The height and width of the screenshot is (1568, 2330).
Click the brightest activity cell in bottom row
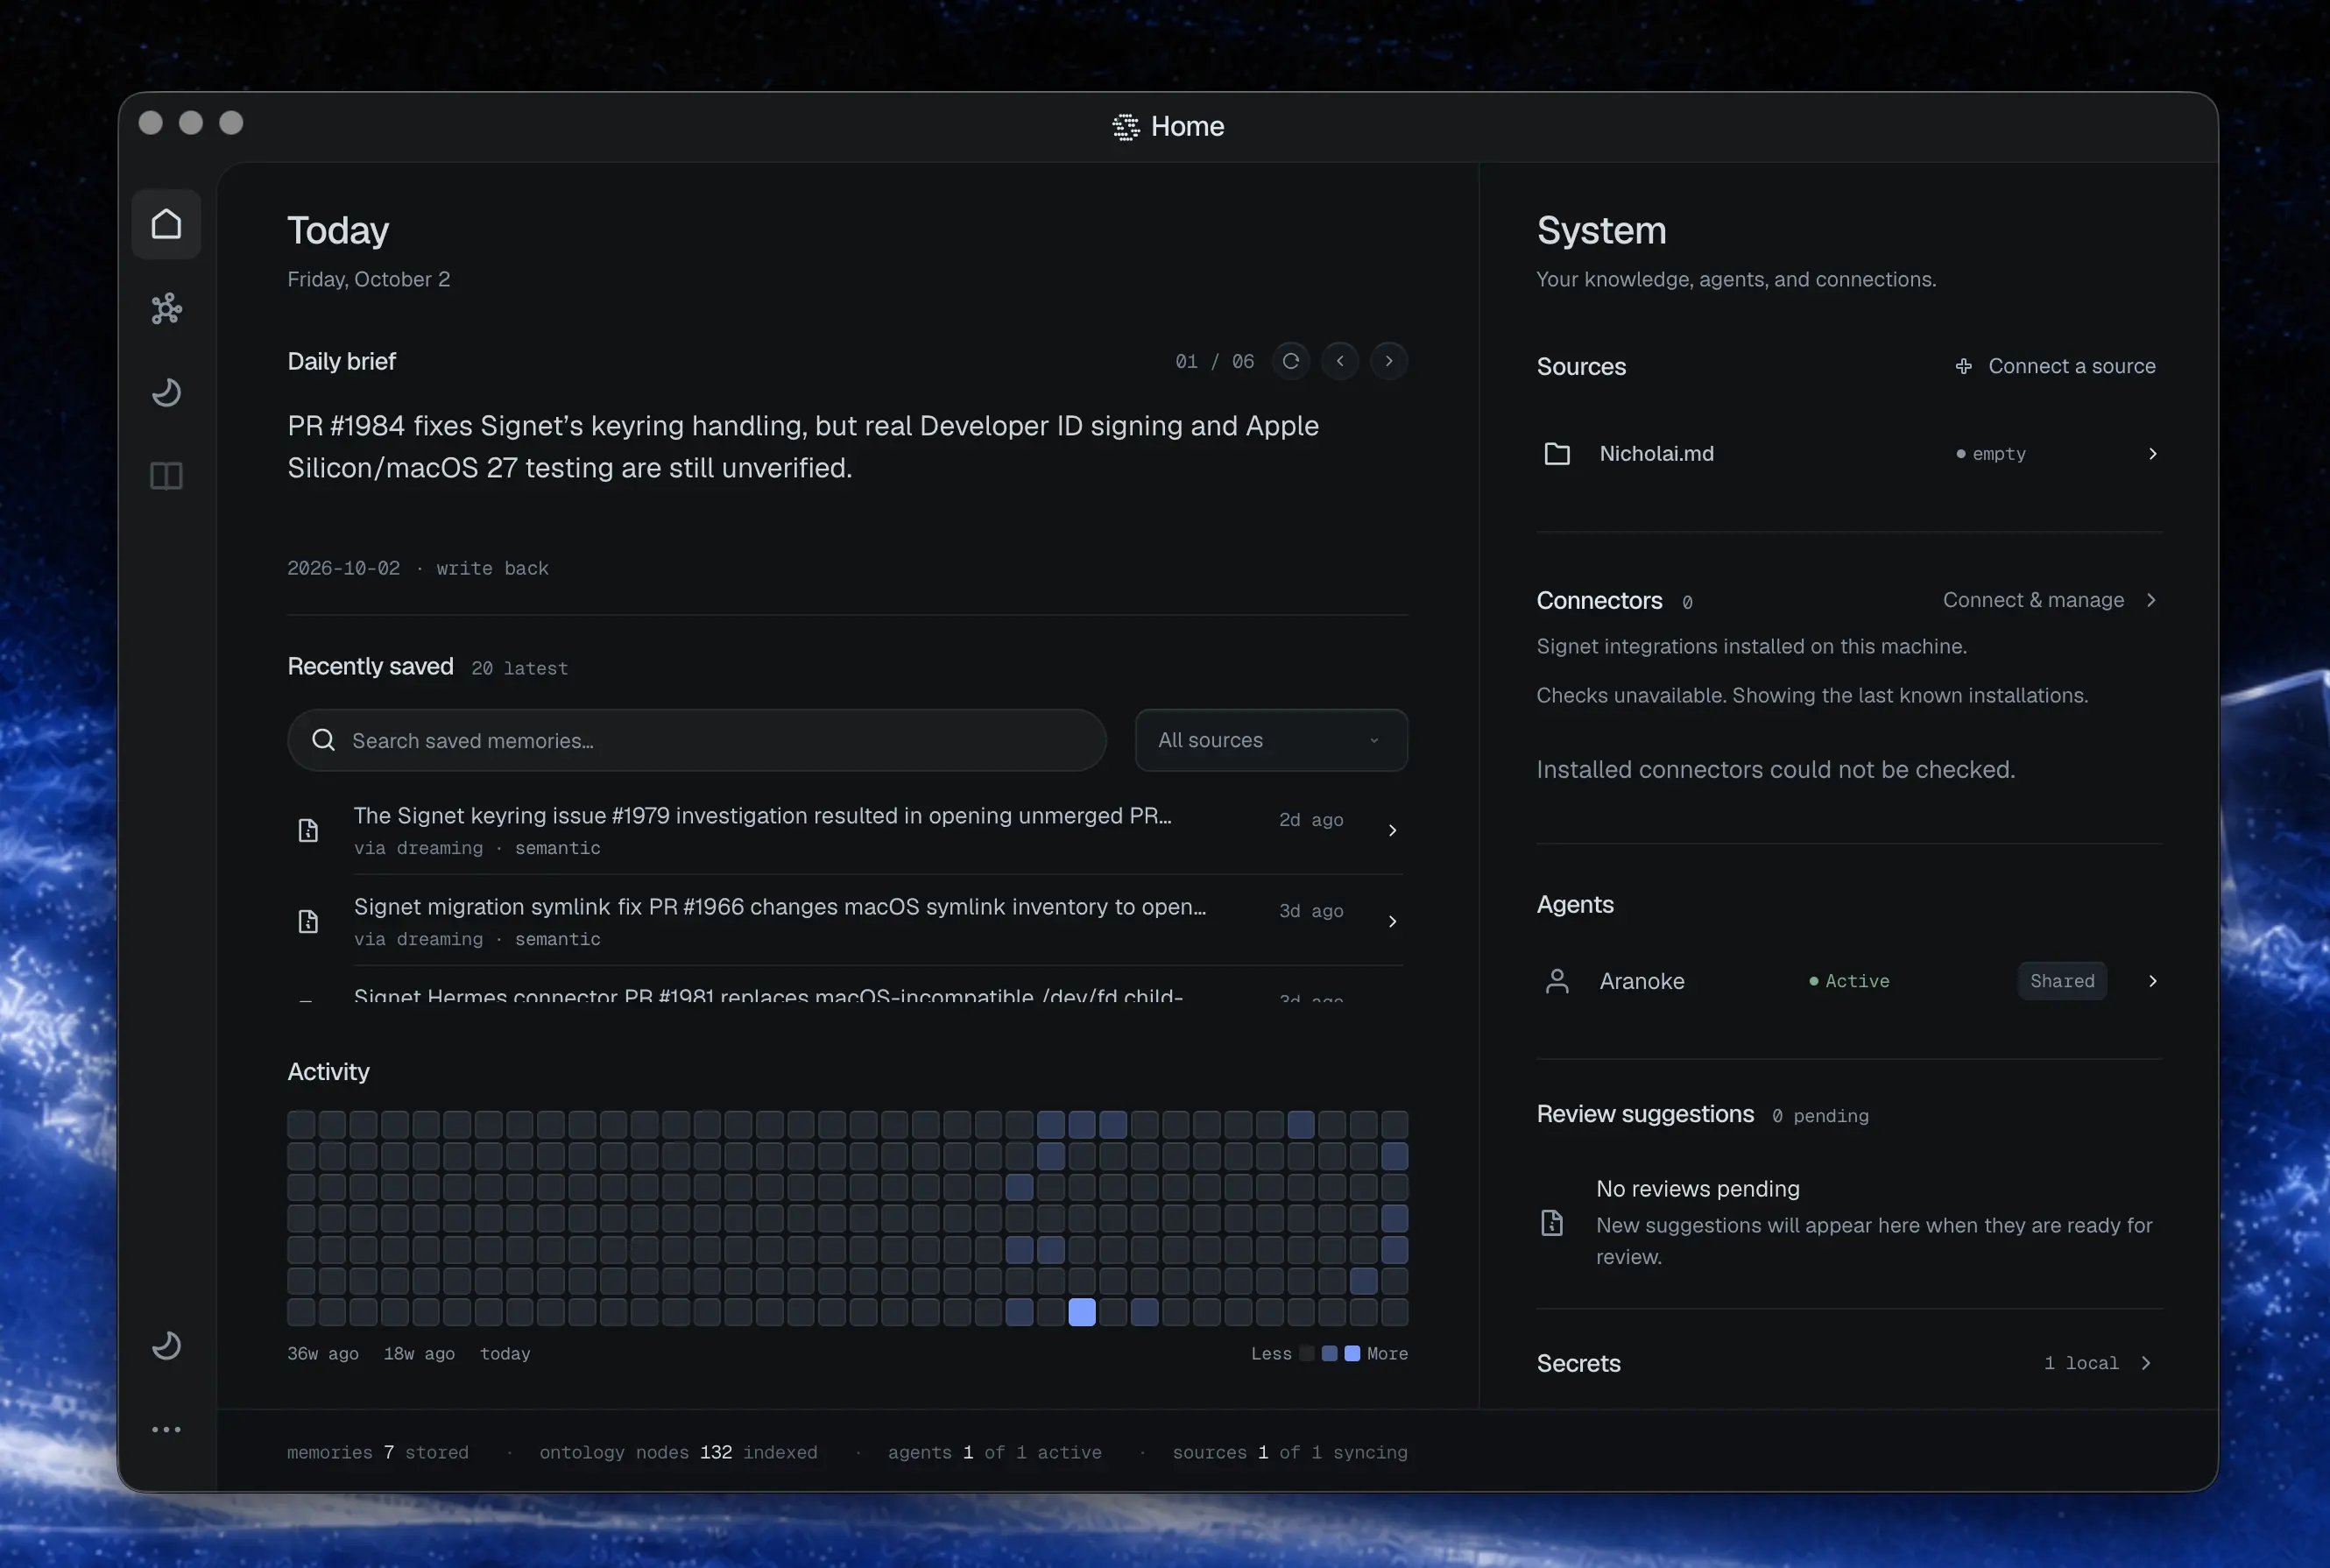[1082, 1312]
